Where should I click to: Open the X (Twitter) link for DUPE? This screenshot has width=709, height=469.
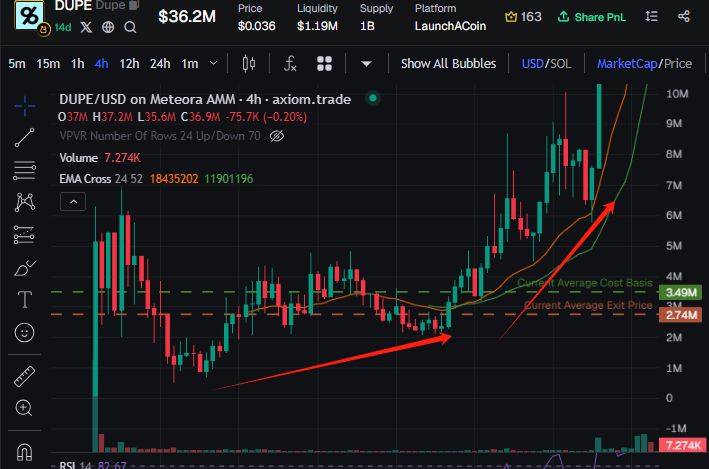pyautogui.click(x=86, y=28)
